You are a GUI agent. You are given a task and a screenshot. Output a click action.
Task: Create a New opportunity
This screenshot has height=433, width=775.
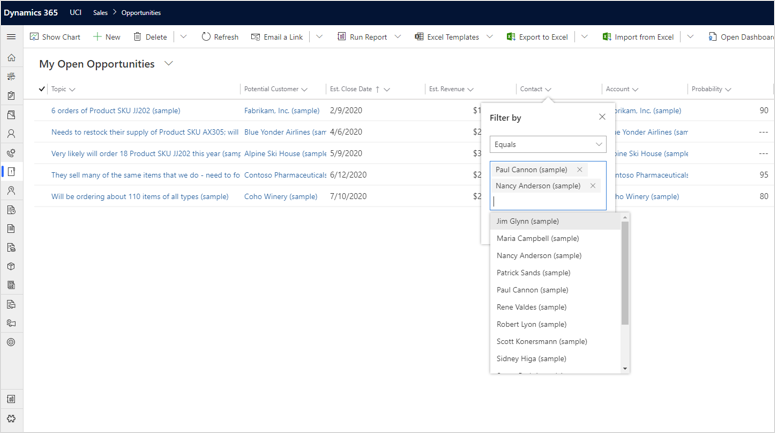click(x=107, y=37)
